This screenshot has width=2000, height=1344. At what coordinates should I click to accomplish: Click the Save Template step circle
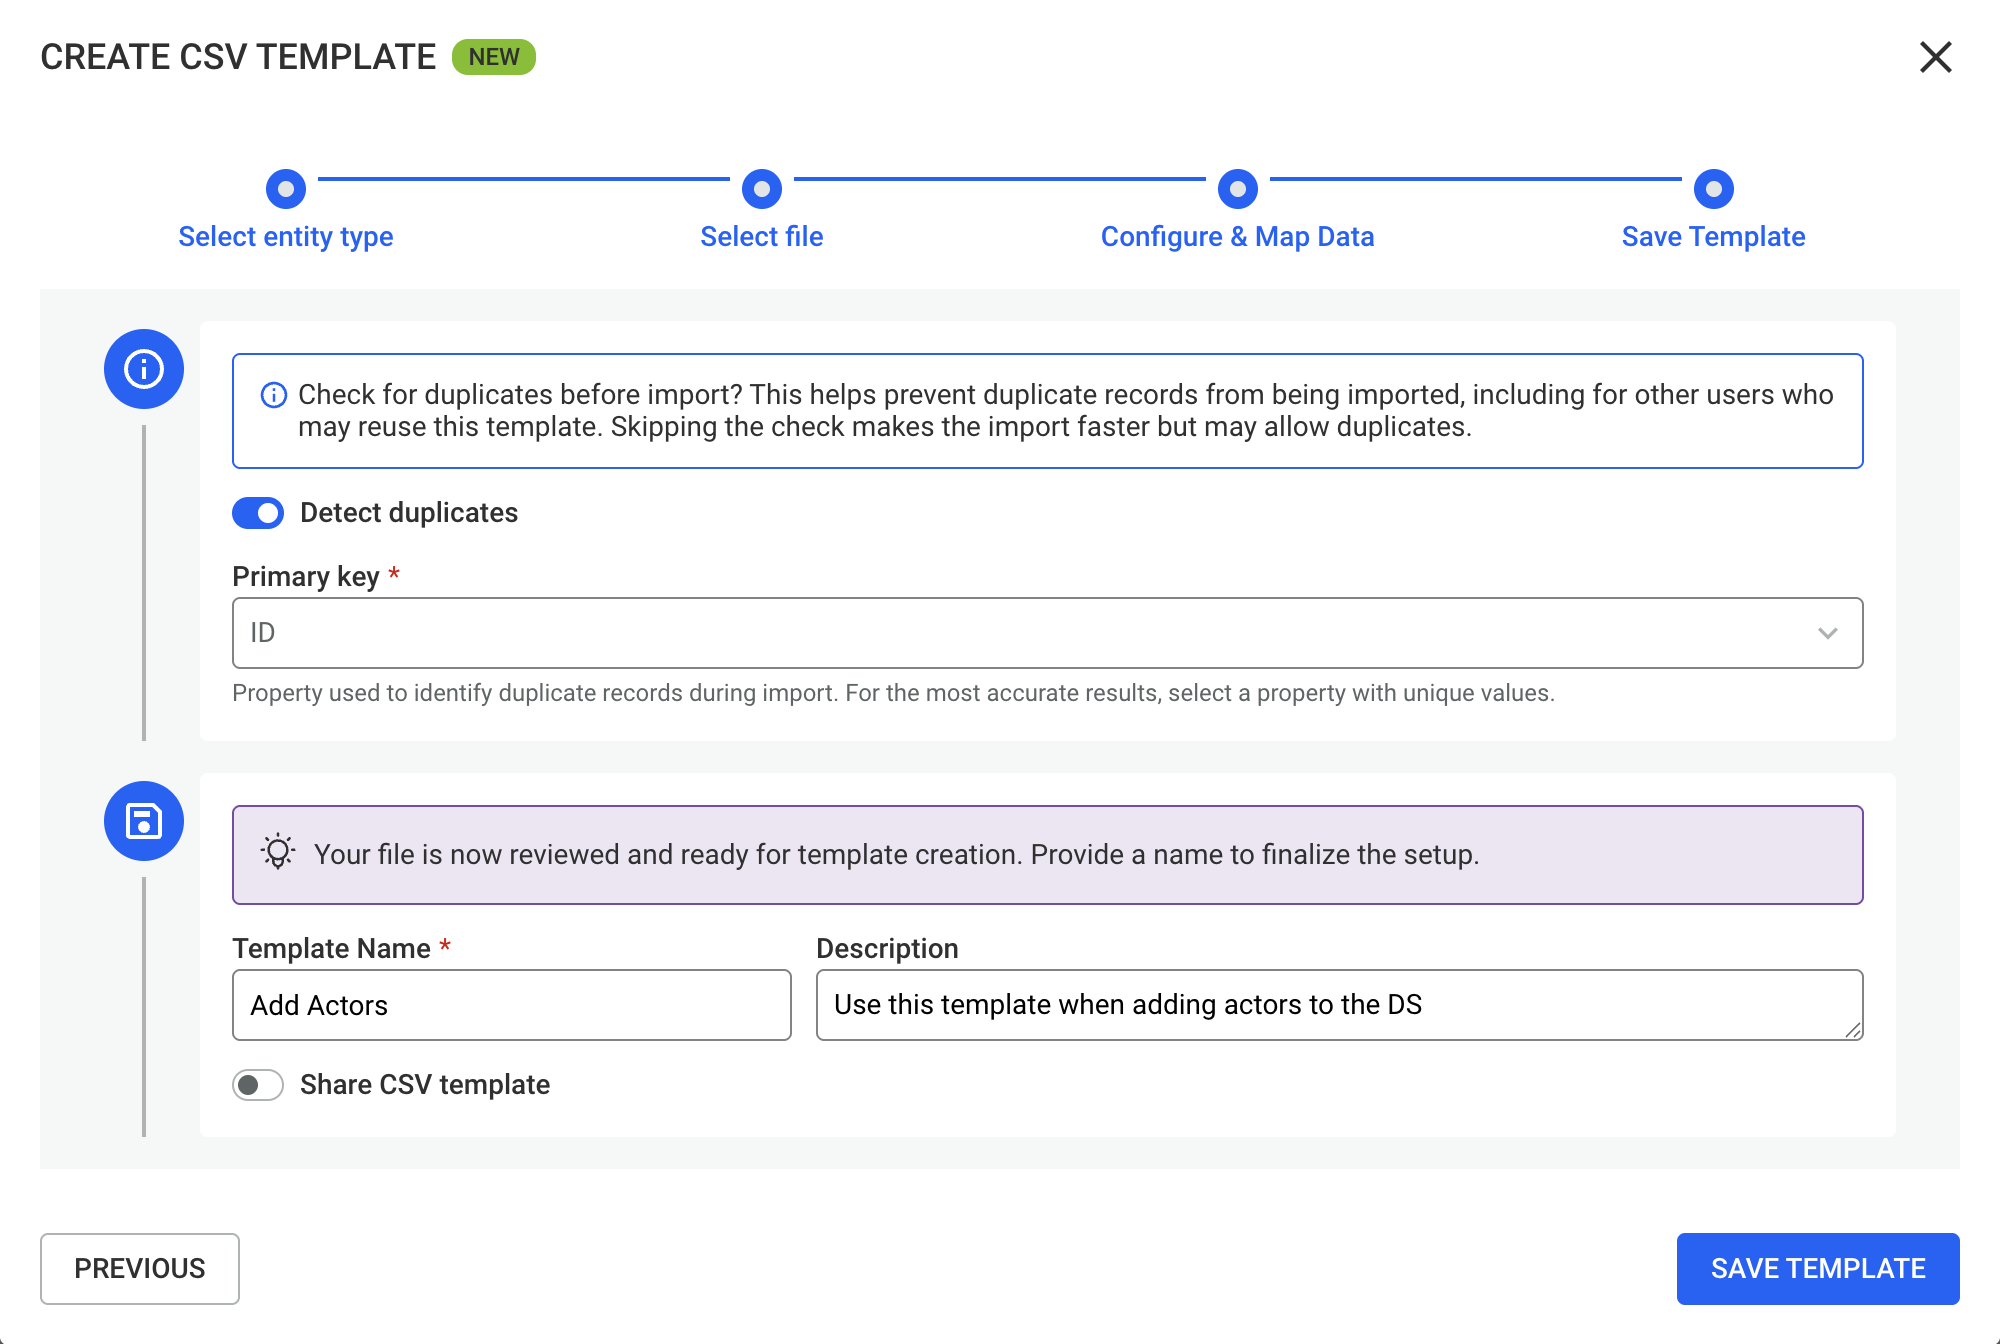1714,189
